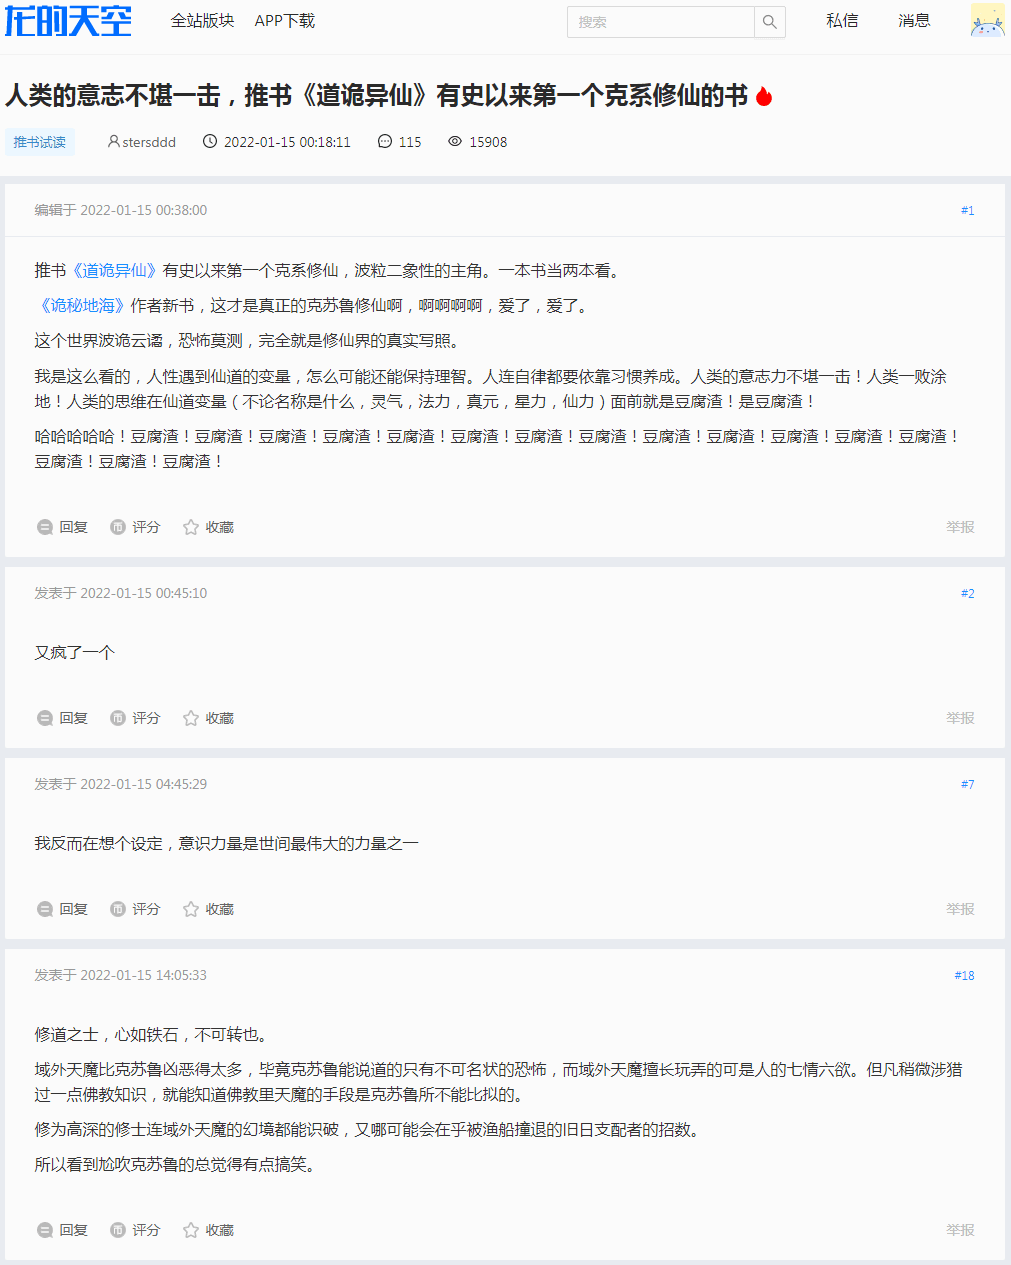Viewport: 1011px width, 1265px height.
Task: Click reply icon on post #2
Action: point(45,718)
